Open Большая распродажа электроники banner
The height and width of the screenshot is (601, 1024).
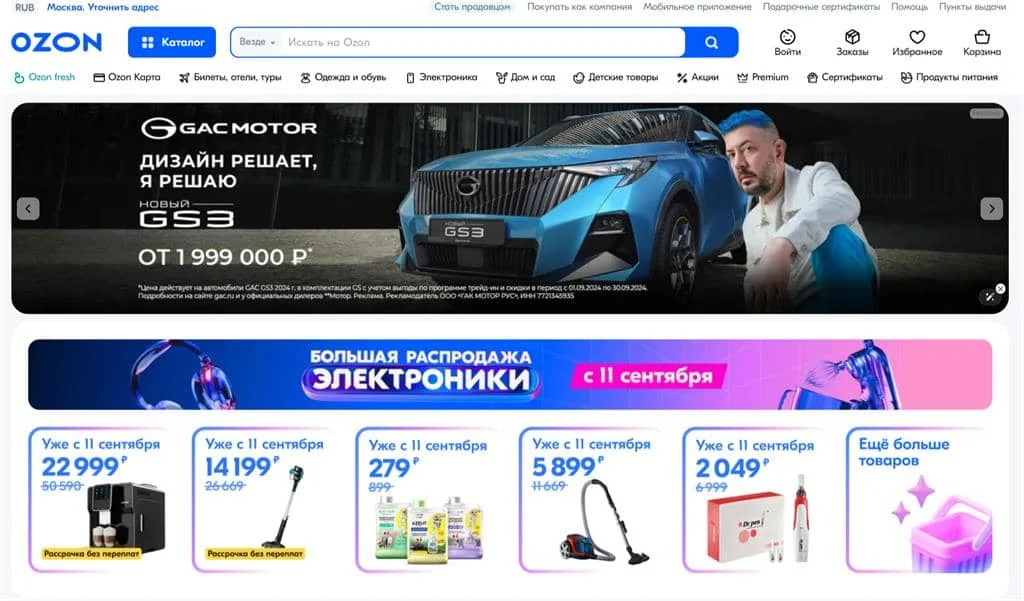(510, 374)
